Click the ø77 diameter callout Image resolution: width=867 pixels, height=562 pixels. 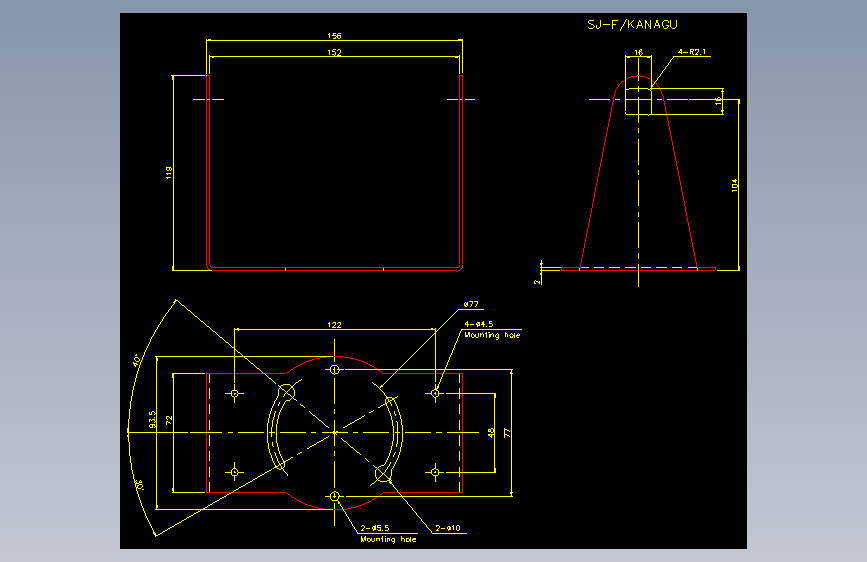[x=471, y=304]
